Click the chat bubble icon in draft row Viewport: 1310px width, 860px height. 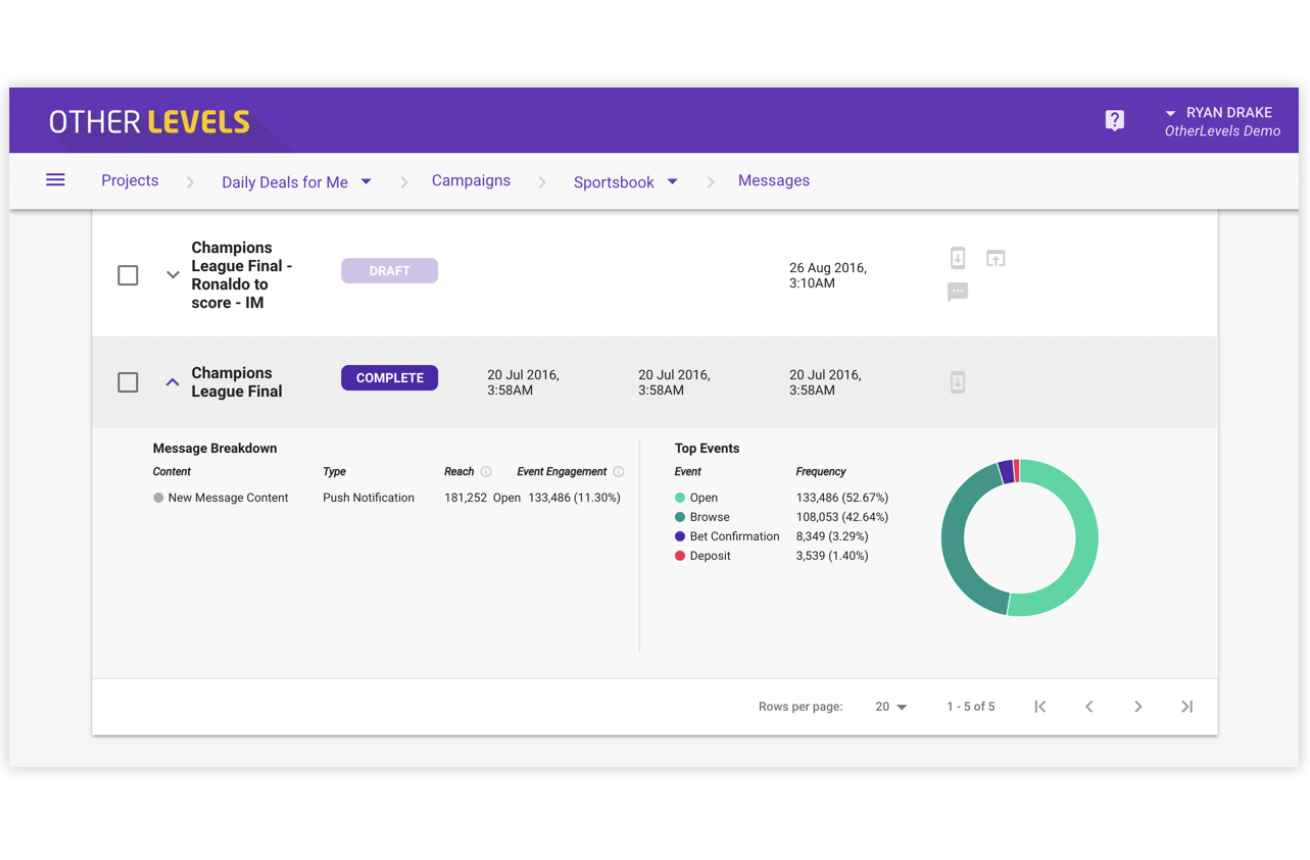click(957, 292)
